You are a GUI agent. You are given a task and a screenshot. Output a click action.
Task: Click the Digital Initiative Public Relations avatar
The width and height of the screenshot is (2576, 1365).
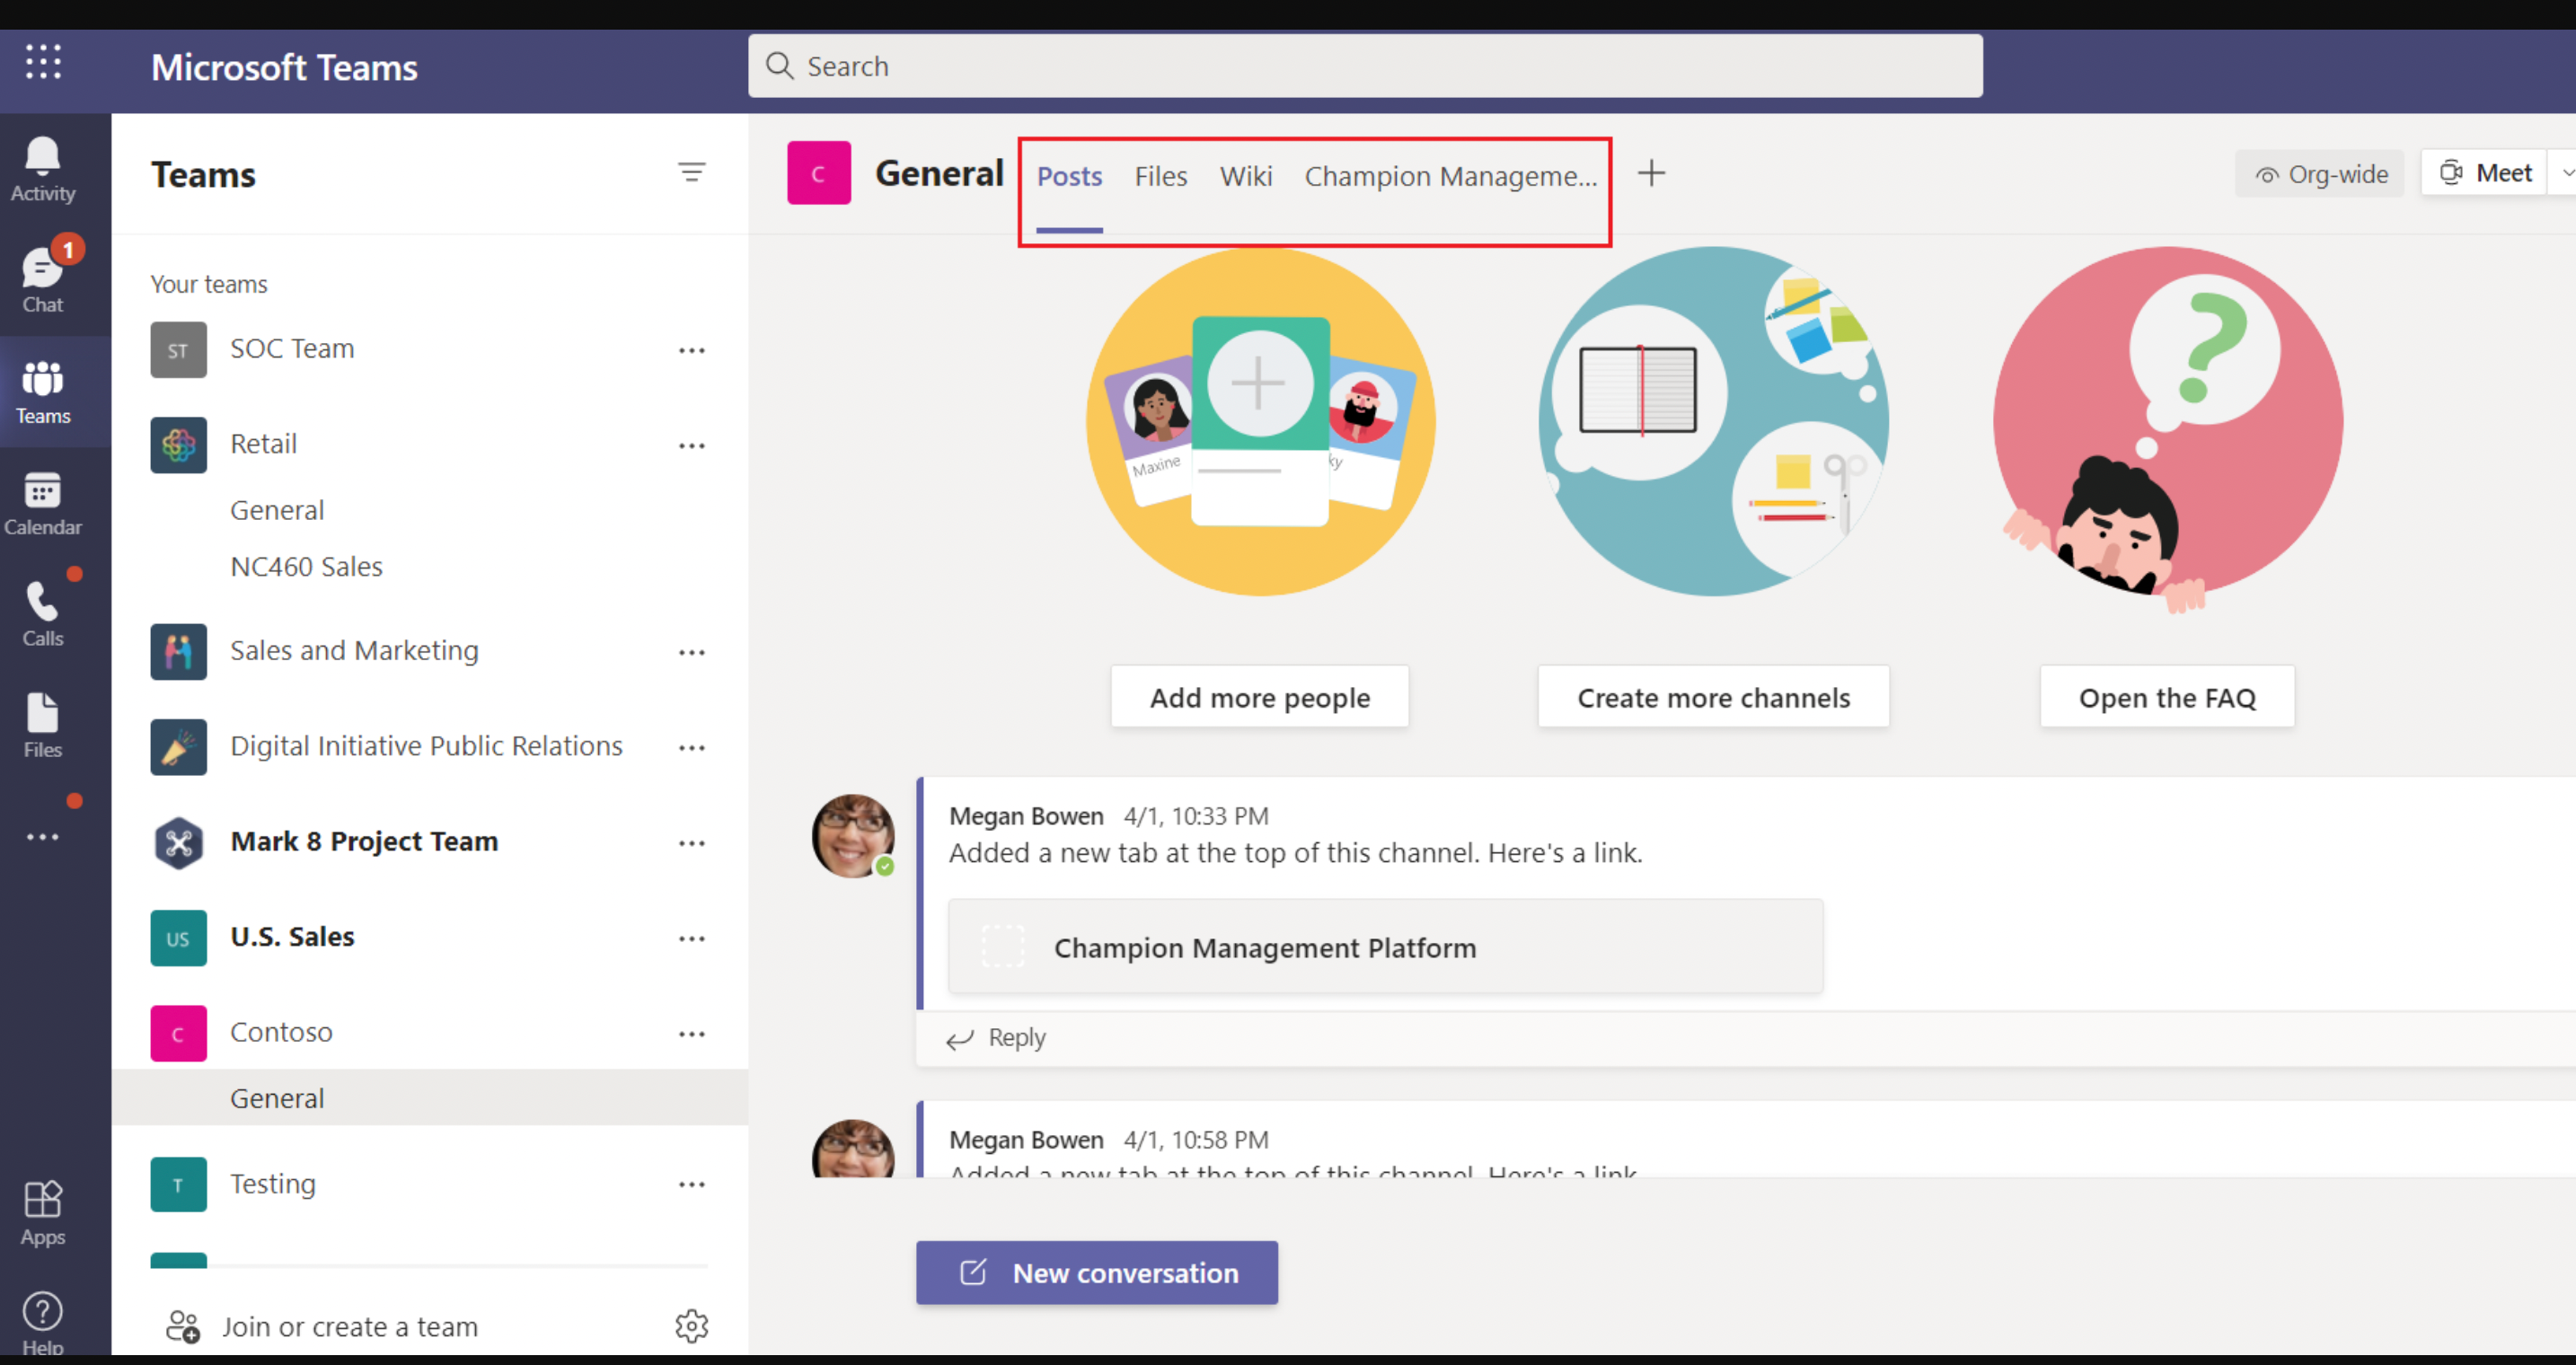click(179, 747)
